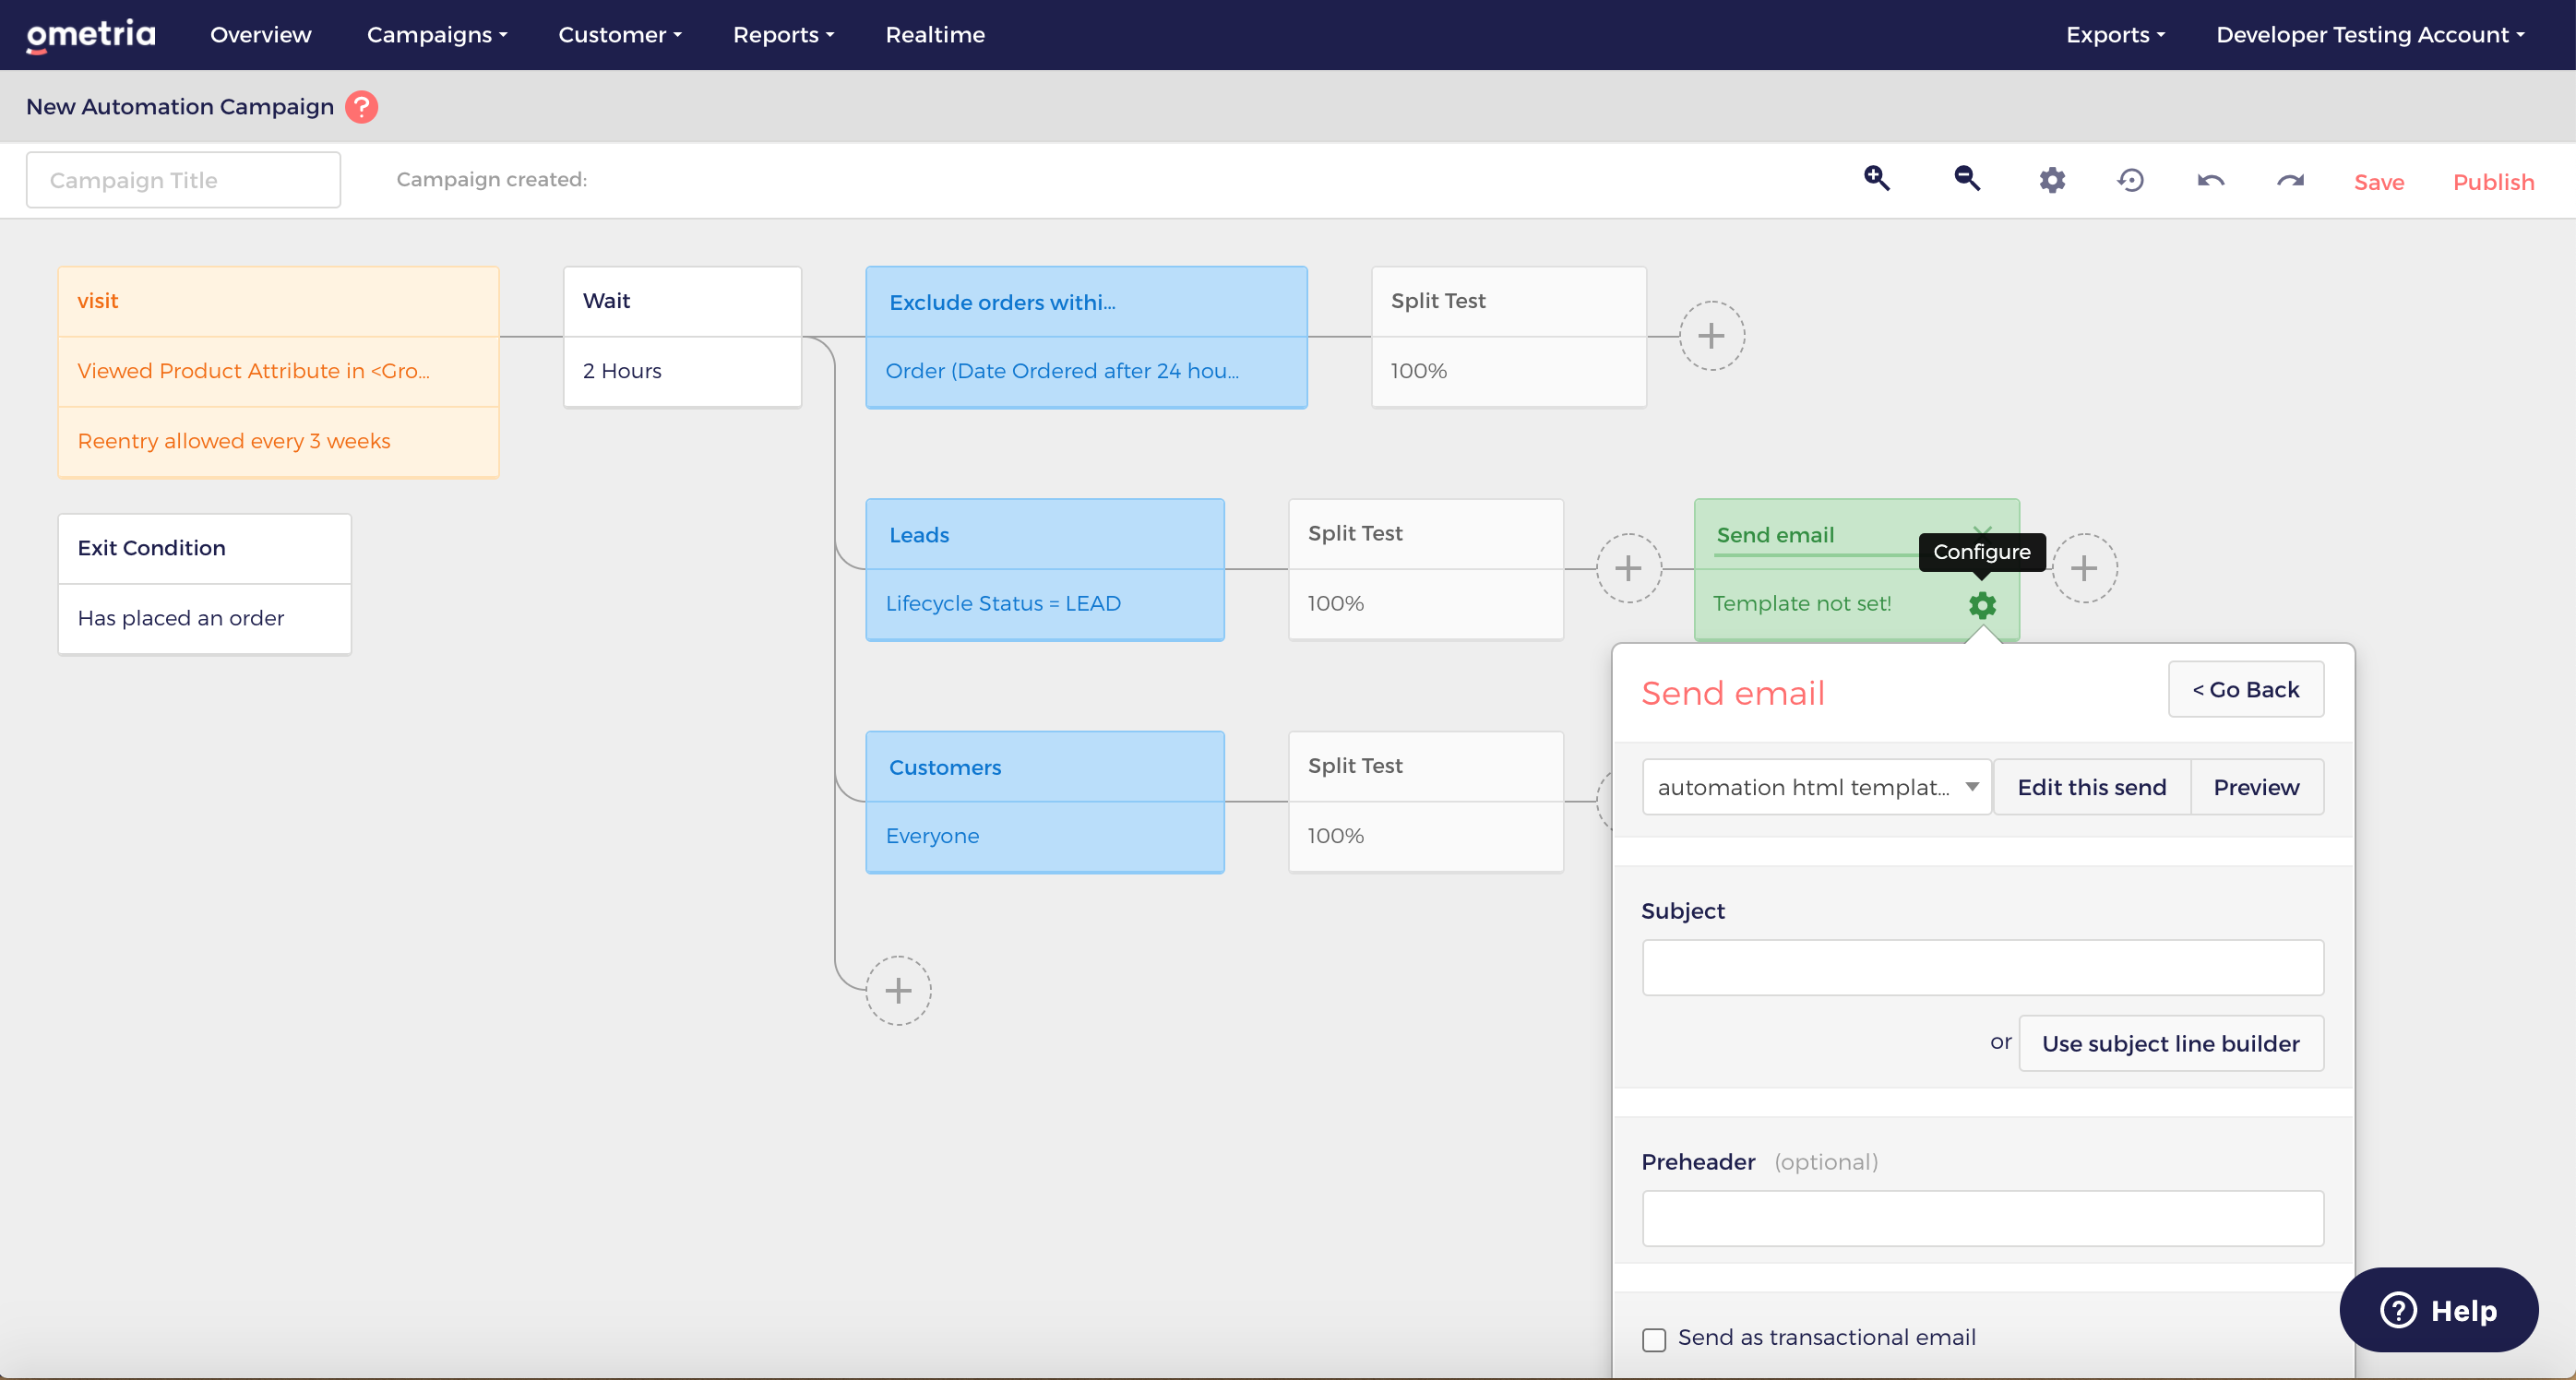The height and width of the screenshot is (1380, 2576).
Task: Click the Ometria logo
Action: [91, 35]
